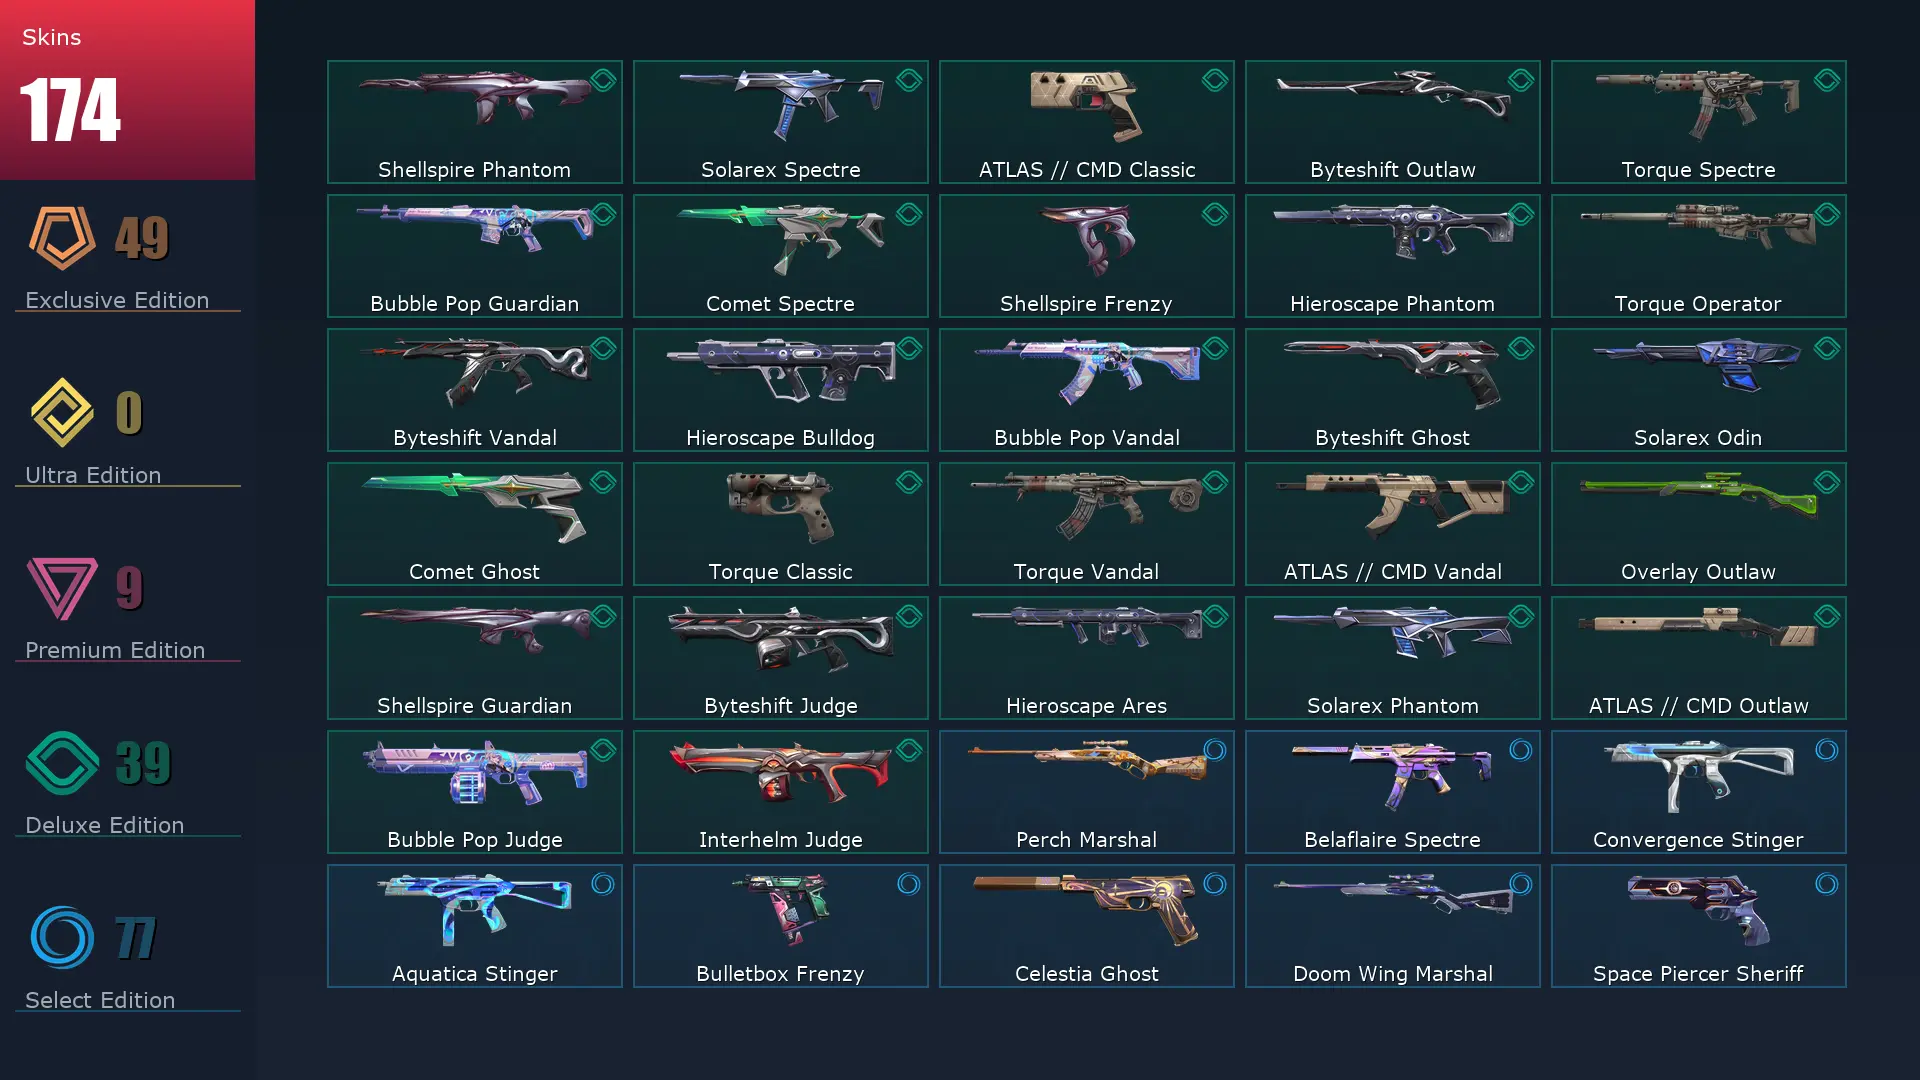Click the Premium Edition label

115,650
